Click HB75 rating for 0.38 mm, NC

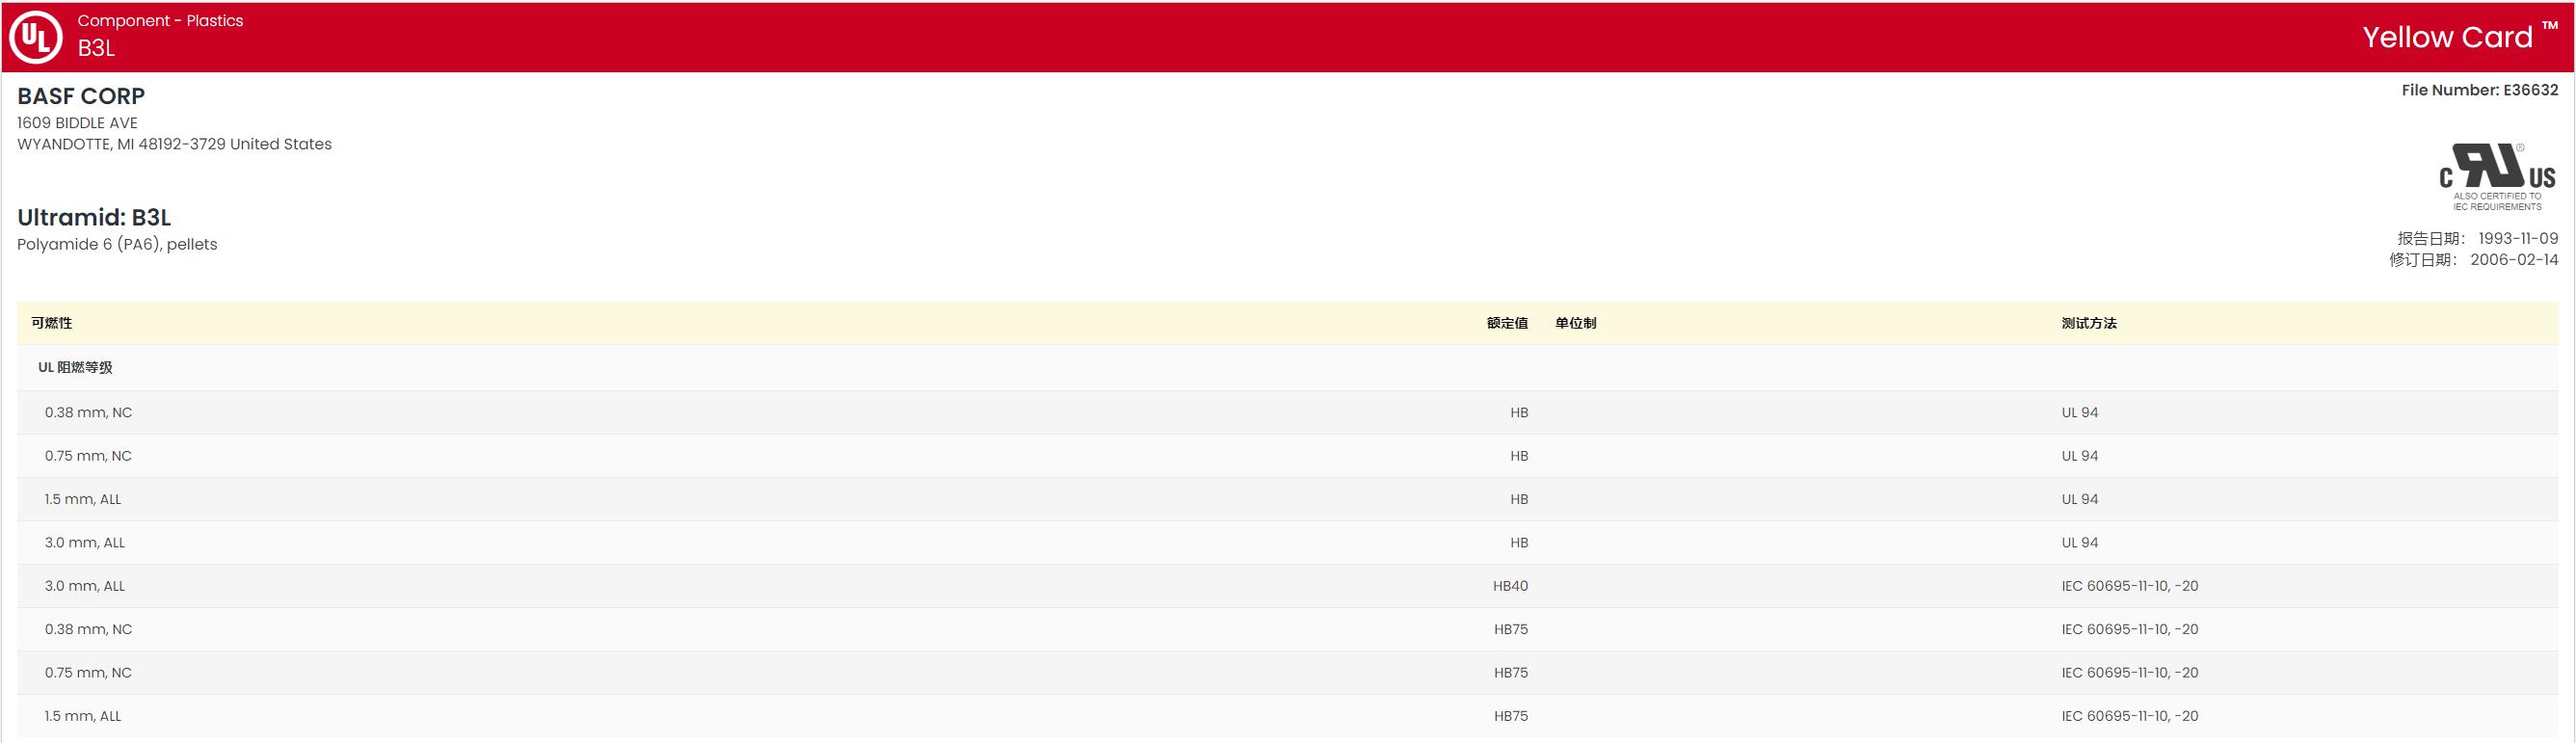[1511, 629]
